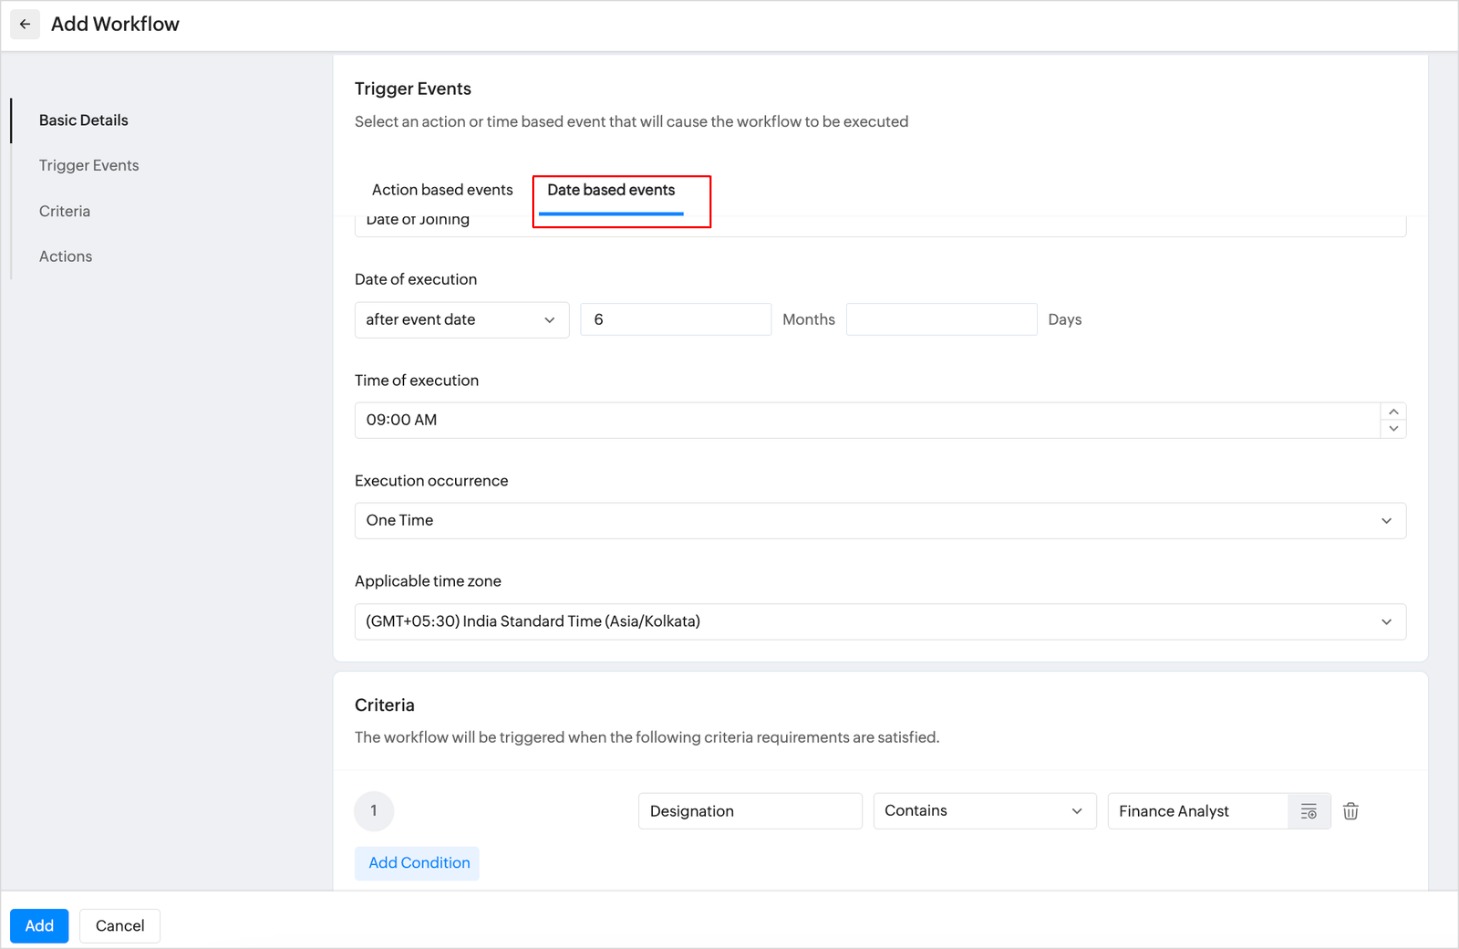The height and width of the screenshot is (949, 1459).
Task: Go to Basic Details section
Action: tap(84, 120)
